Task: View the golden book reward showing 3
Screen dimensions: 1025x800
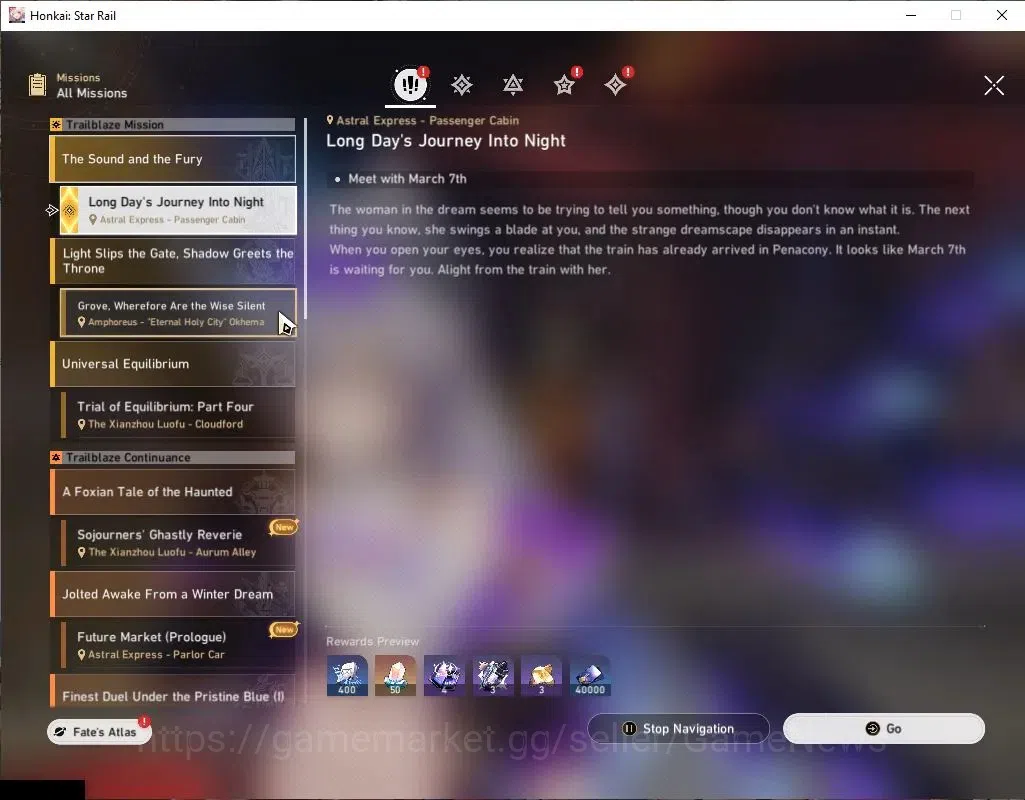Action: click(541, 676)
